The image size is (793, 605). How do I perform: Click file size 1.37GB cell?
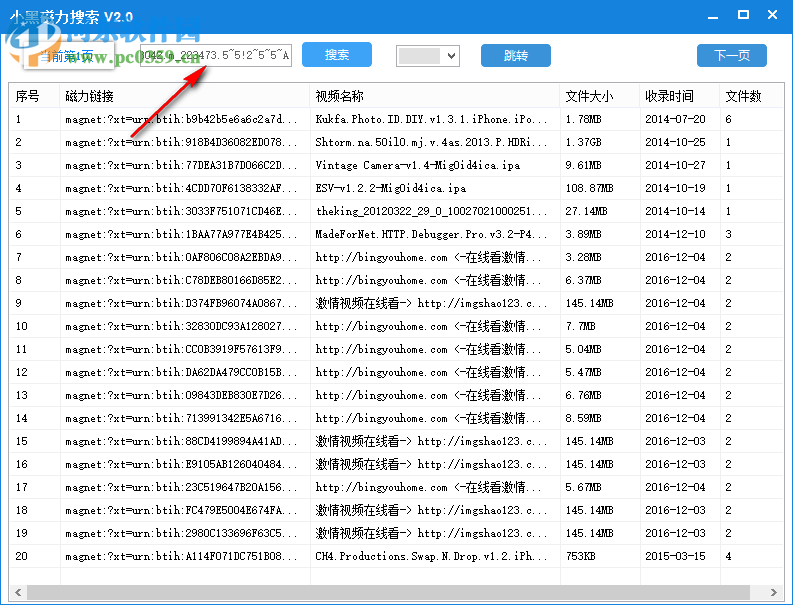pos(583,142)
